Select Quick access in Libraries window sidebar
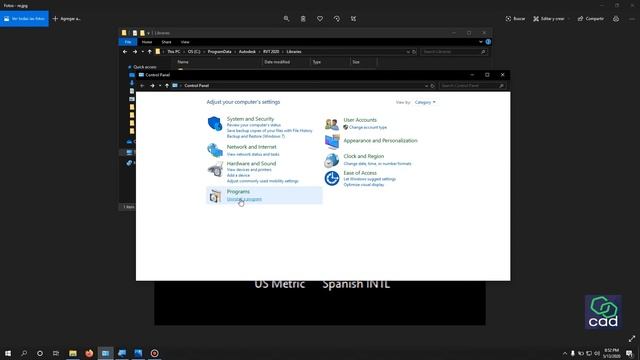The image size is (640, 360). (144, 67)
